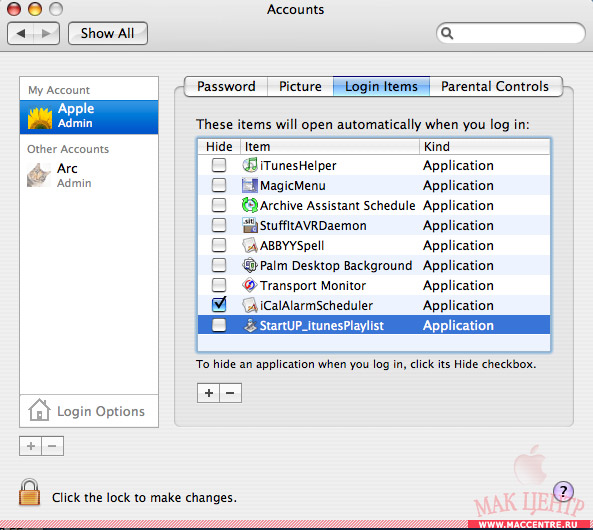Select the iTunesHelper row name
Screen dimensions: 593x530
click(x=298, y=166)
